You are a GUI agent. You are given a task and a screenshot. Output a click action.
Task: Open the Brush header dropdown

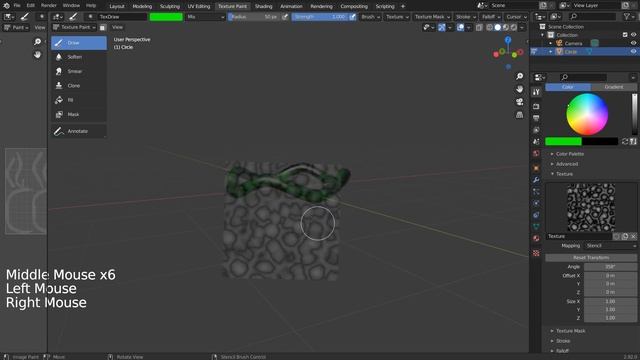click(371, 17)
